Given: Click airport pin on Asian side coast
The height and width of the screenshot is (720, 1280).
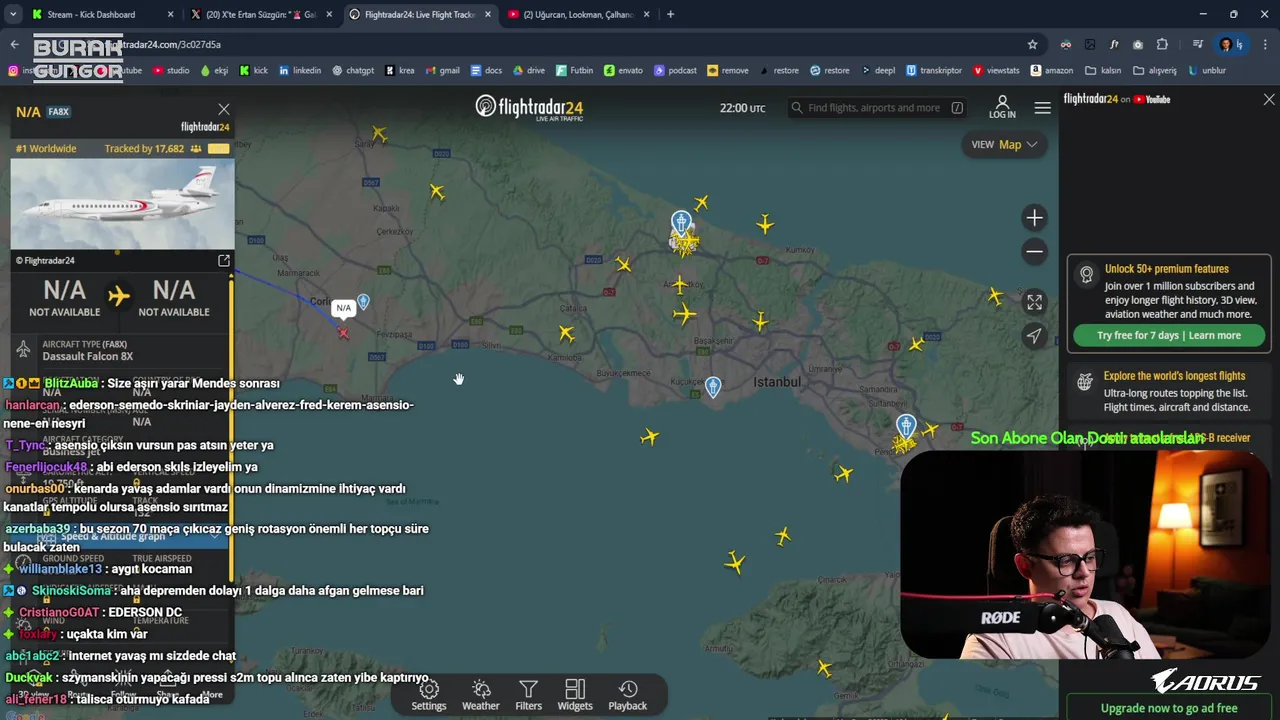Looking at the screenshot, I should pyautogui.click(x=906, y=427).
